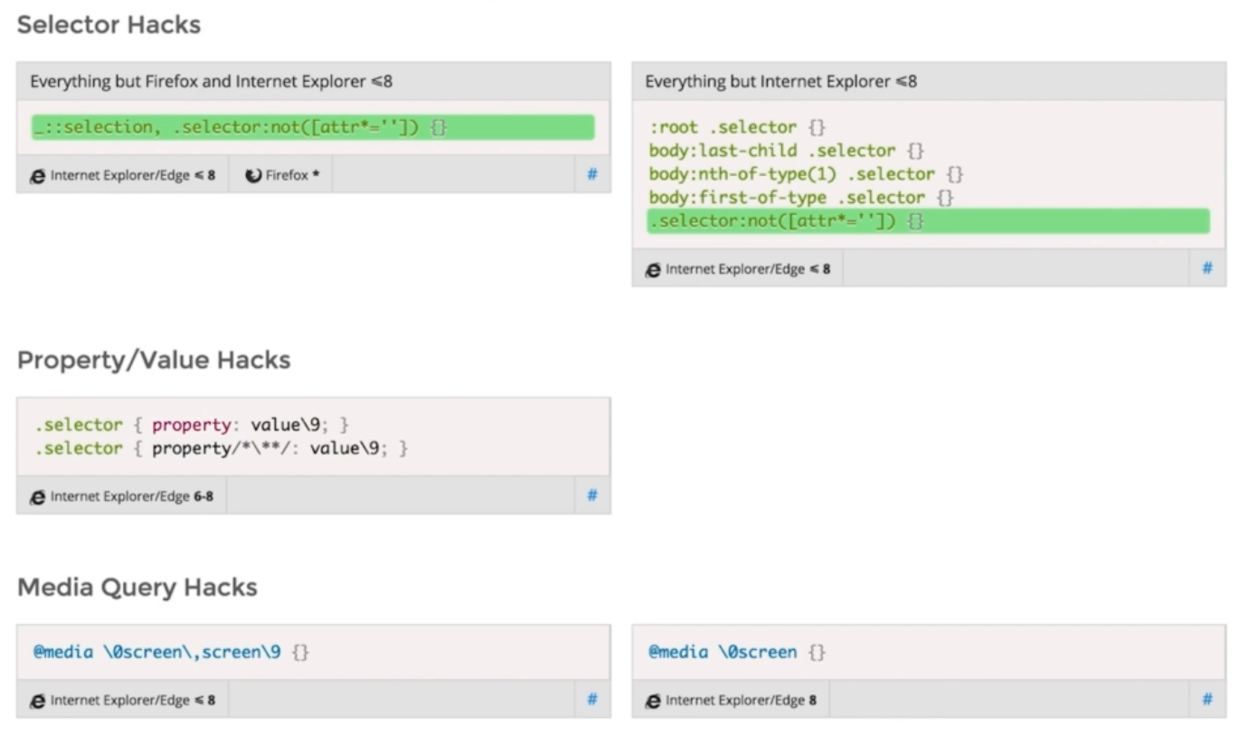Viewport: 1241px width, 743px height.
Task: Open the # permalink of the Property/Value hack
Action: [592, 495]
